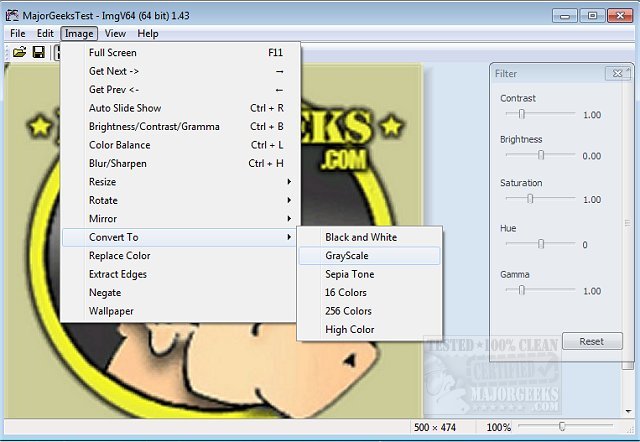640x442 pixels.
Task: Click the Filter panel title
Action: tap(506, 74)
